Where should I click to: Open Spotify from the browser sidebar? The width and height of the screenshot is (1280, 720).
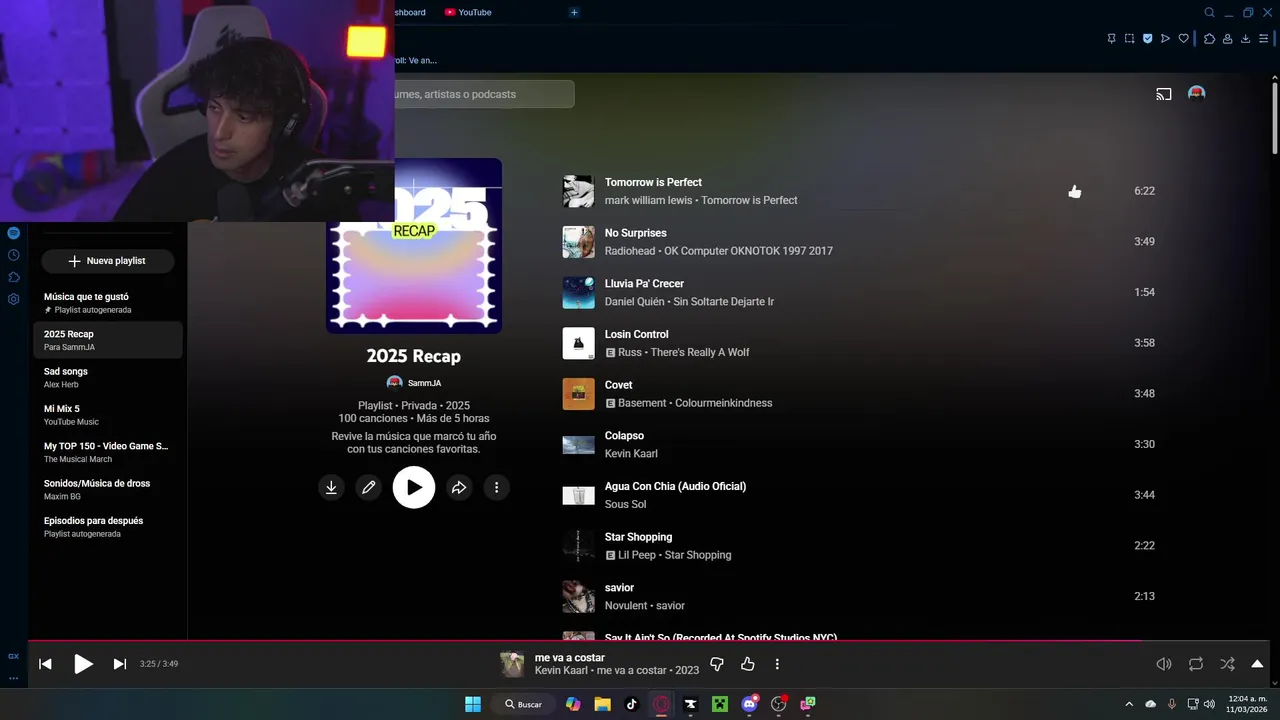[x=14, y=233]
